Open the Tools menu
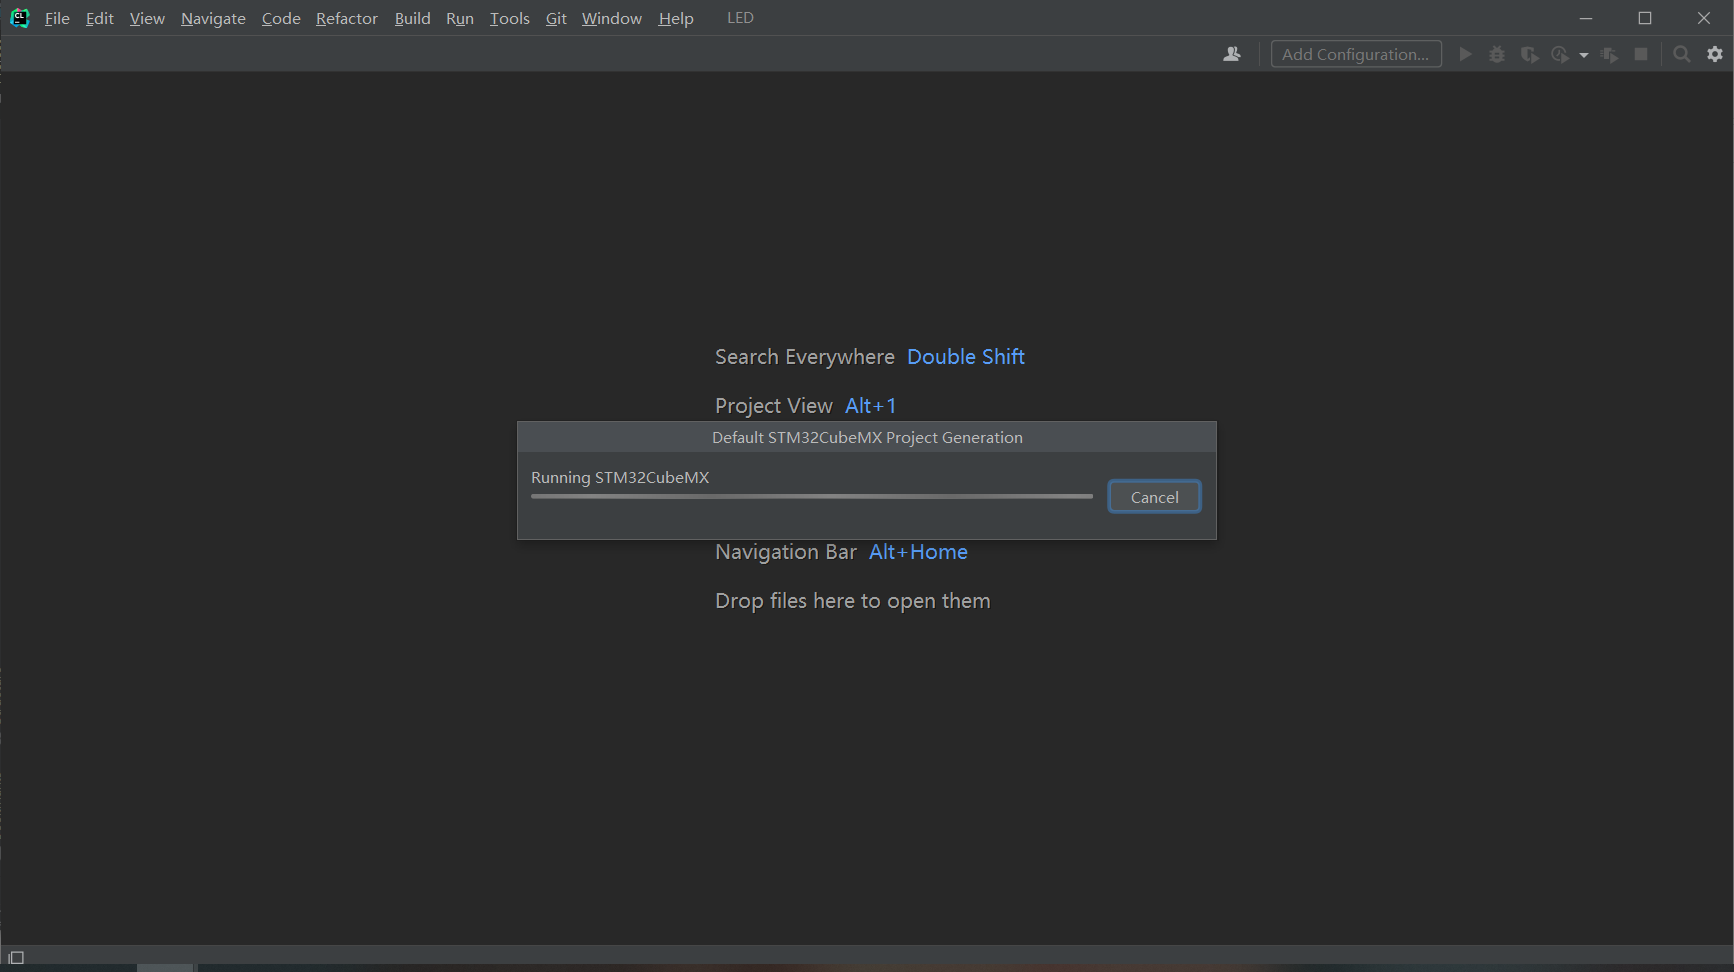The height and width of the screenshot is (972, 1734). click(x=509, y=18)
